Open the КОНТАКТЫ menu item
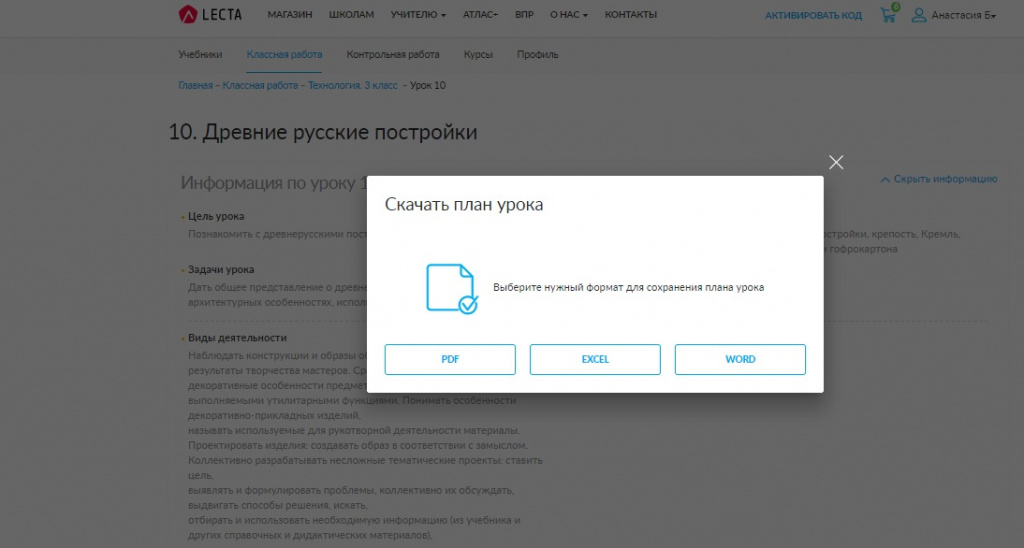 point(631,14)
